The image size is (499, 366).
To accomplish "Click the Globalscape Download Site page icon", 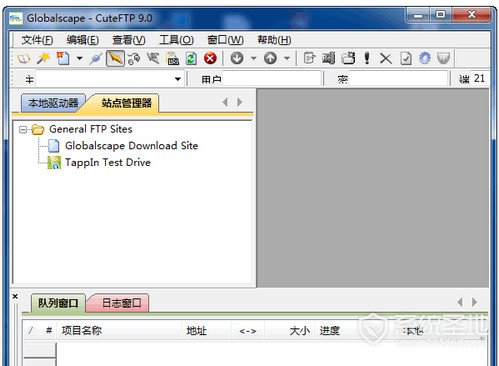I will point(54,146).
